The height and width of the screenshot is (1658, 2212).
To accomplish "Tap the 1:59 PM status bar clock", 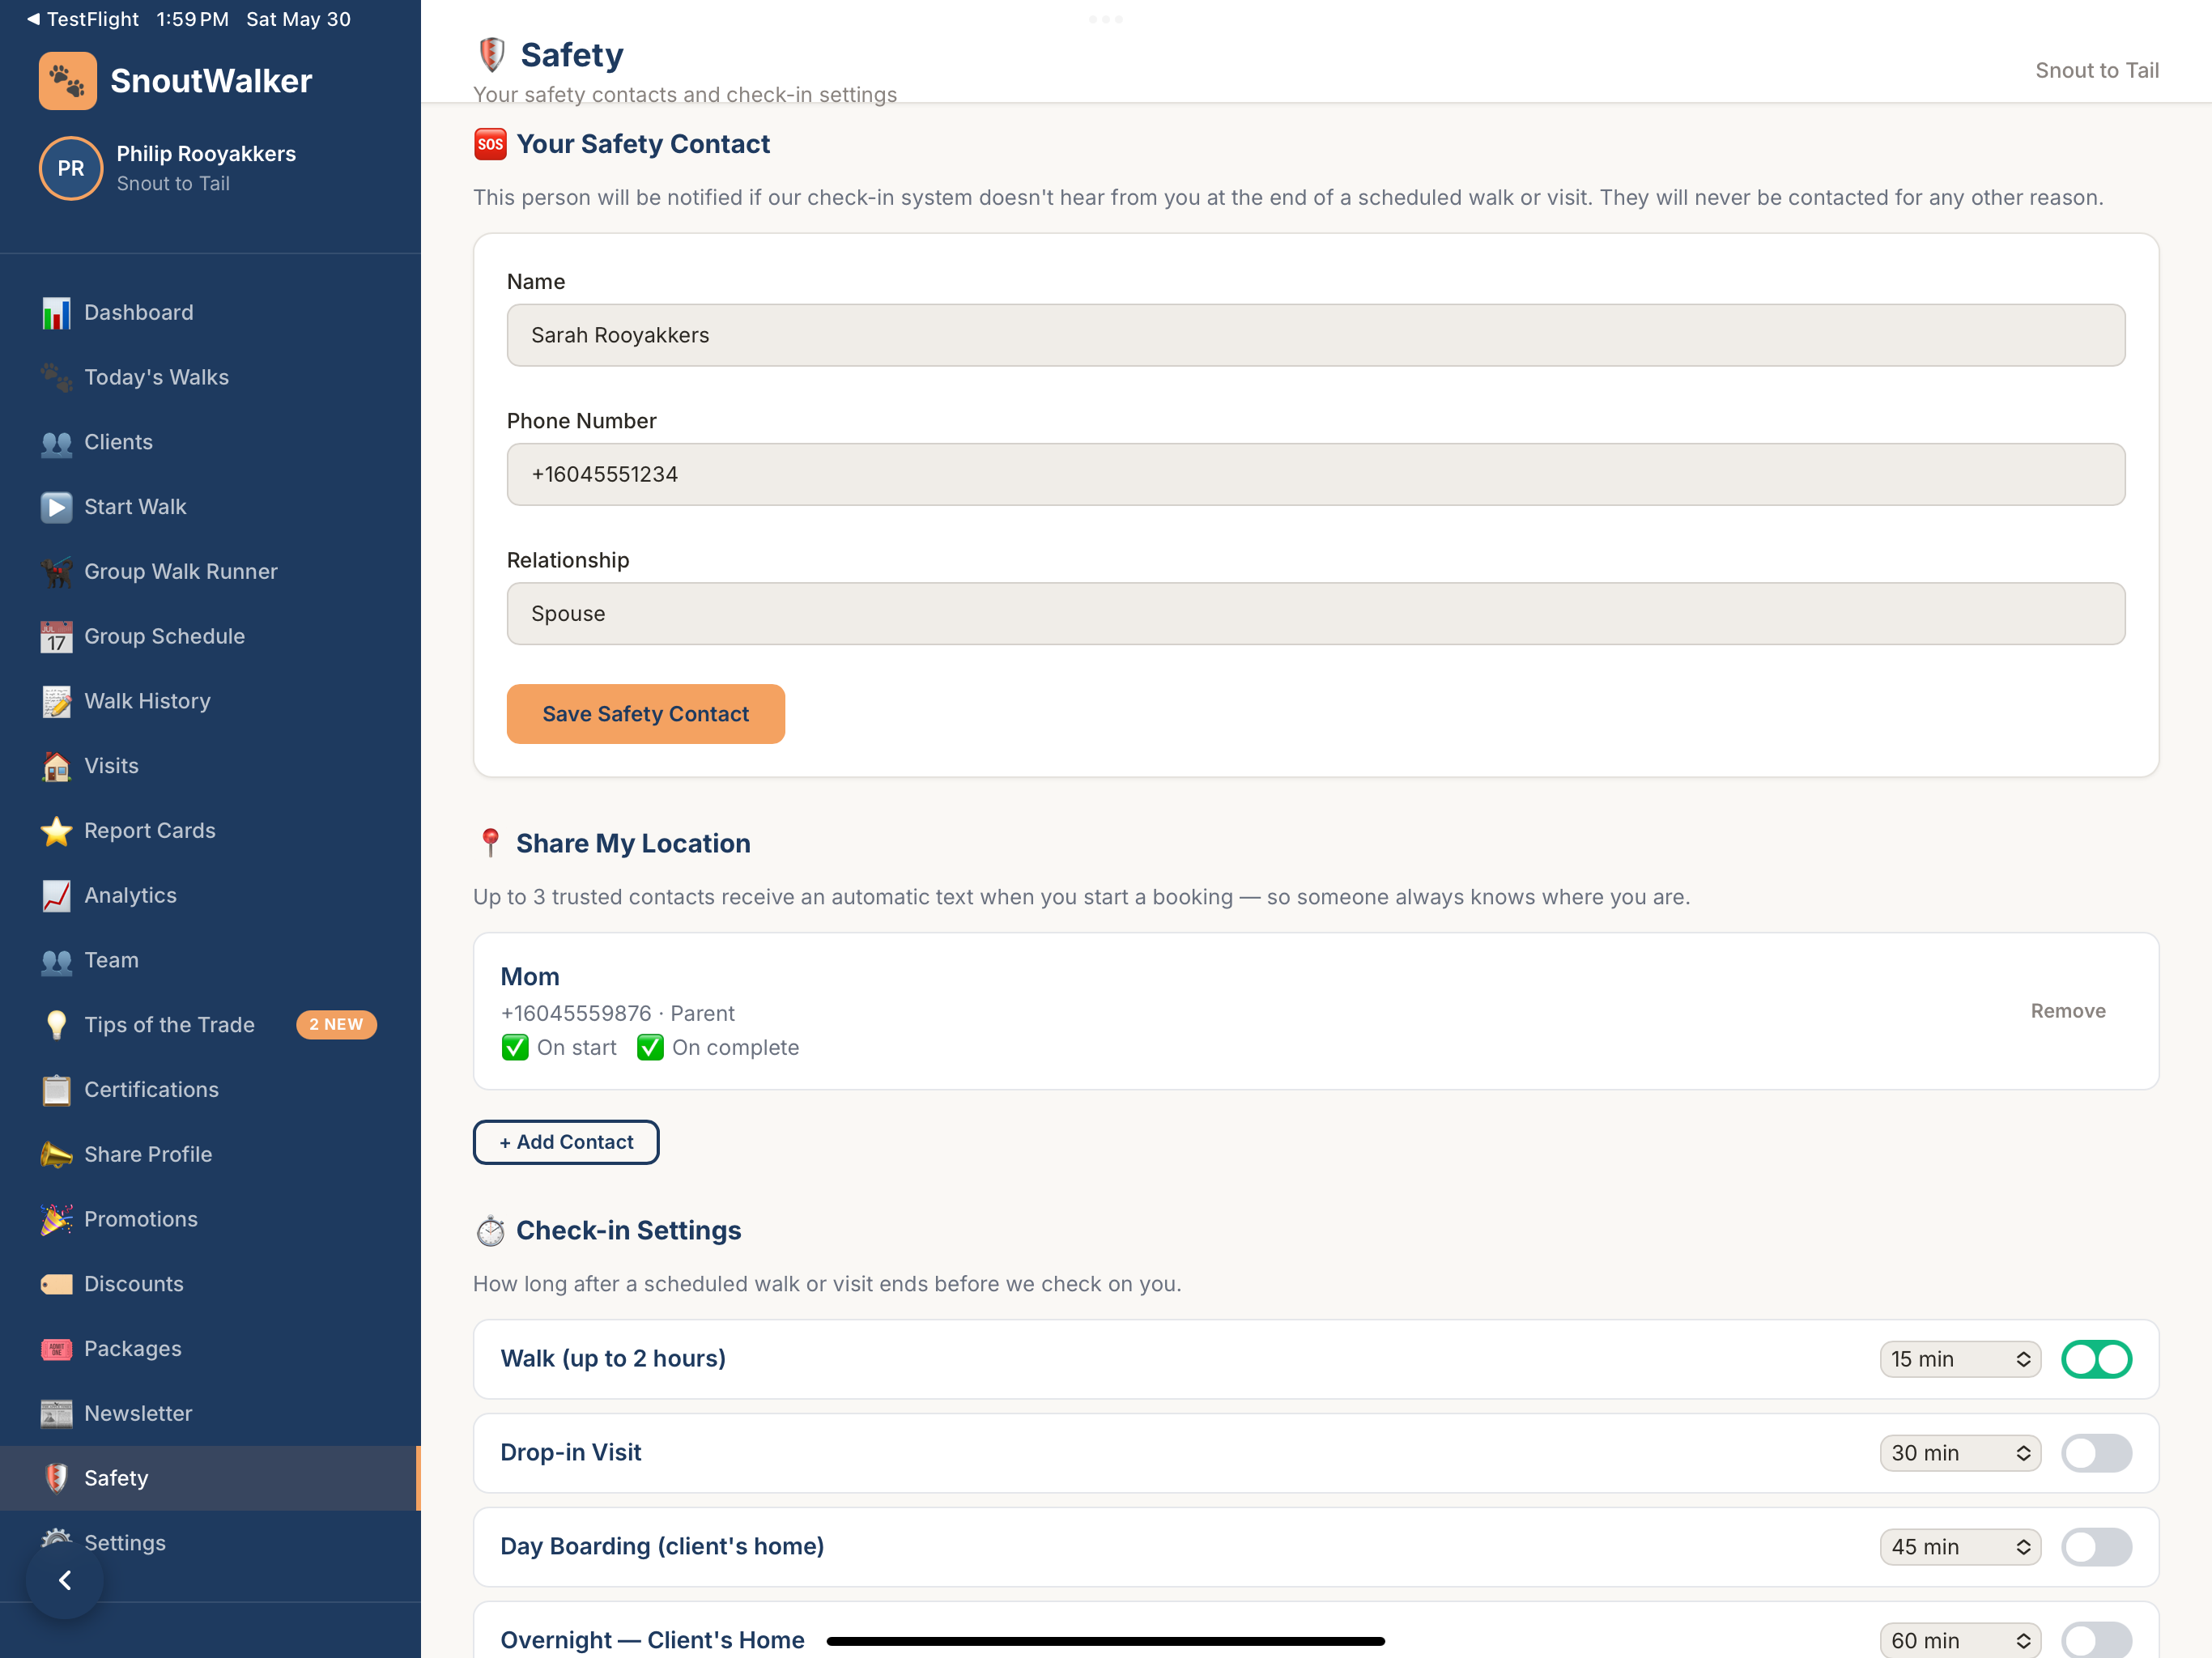I will click(192, 19).
